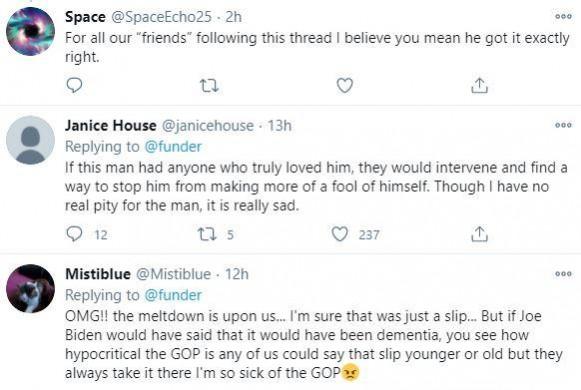Open more options on Janice House's tweet

click(563, 125)
